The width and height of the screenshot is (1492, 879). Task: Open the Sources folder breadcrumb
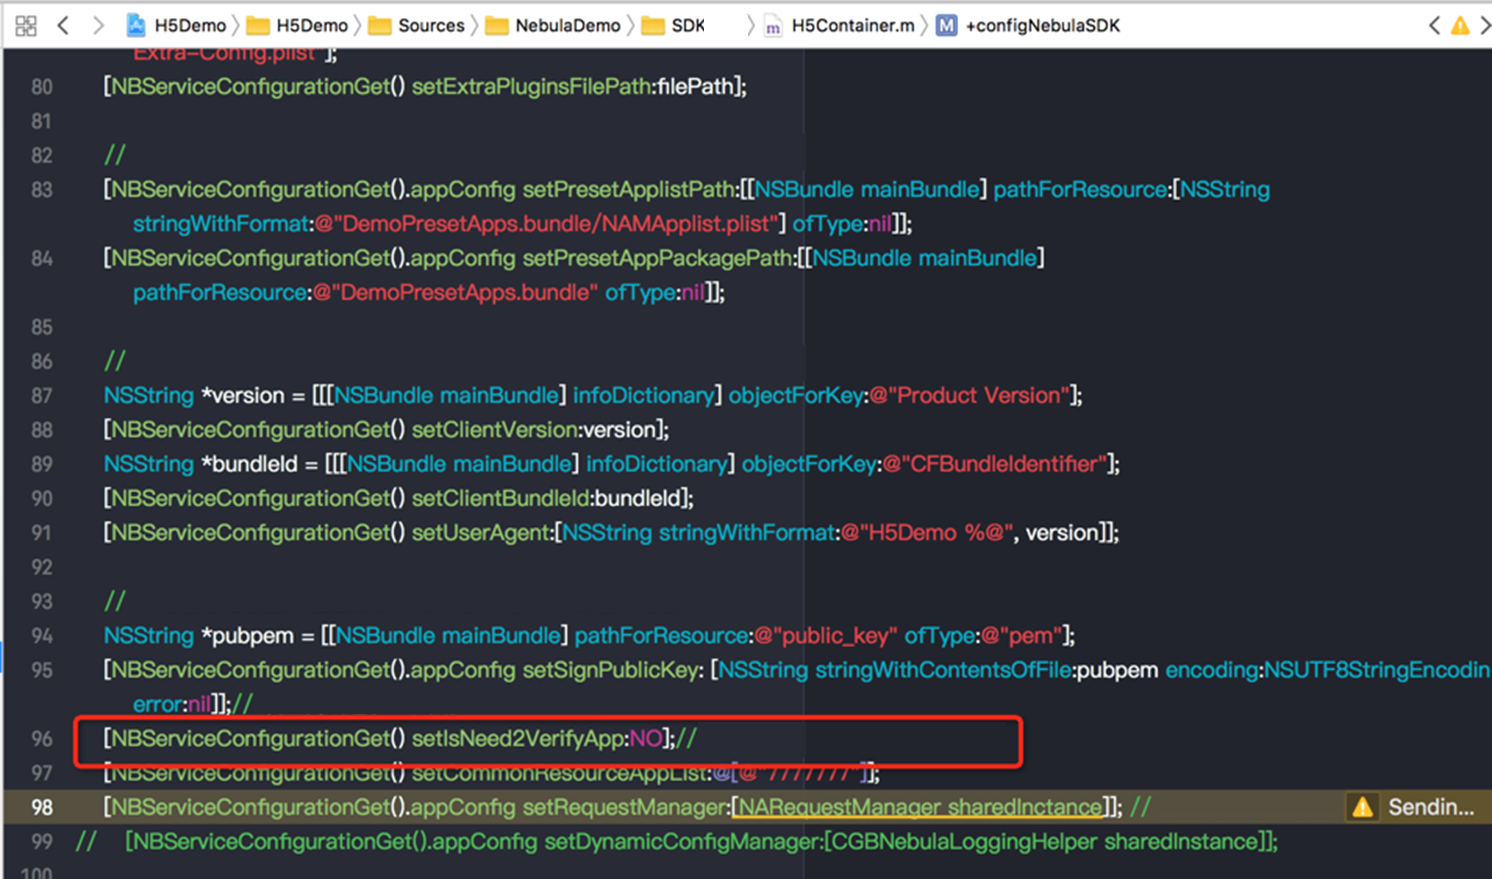[417, 26]
